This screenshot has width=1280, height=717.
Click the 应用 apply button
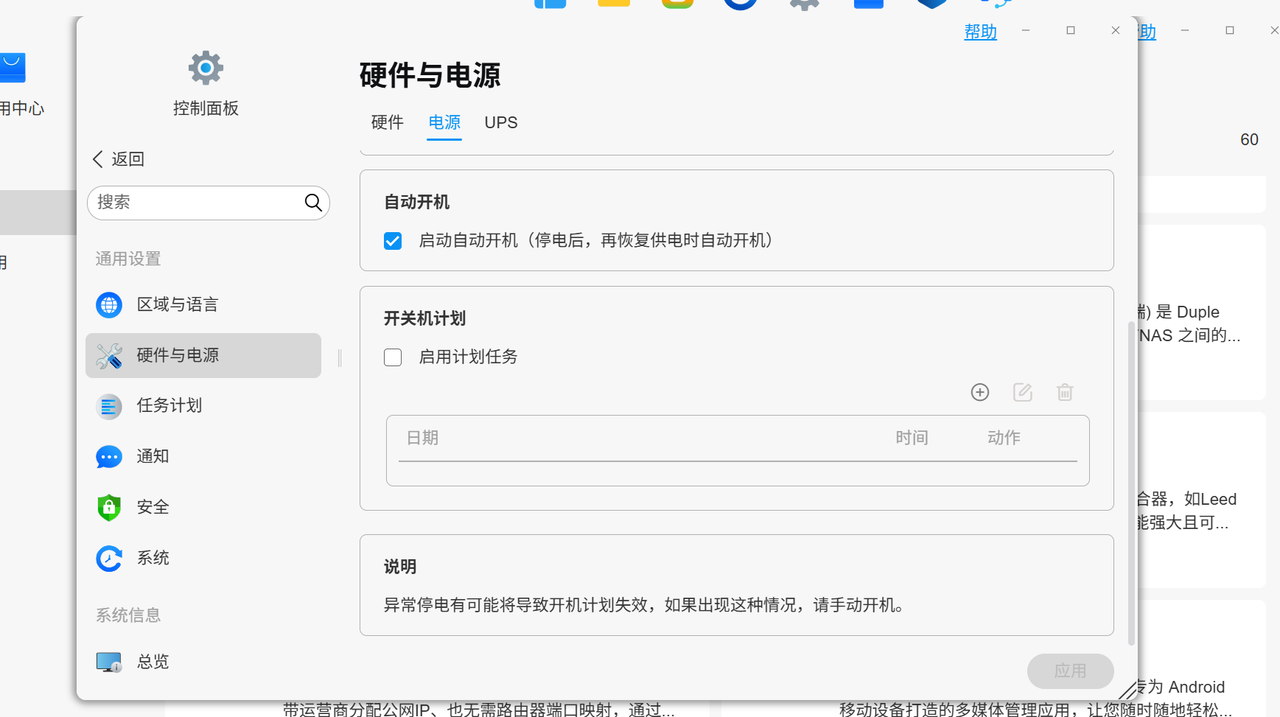pos(1070,671)
